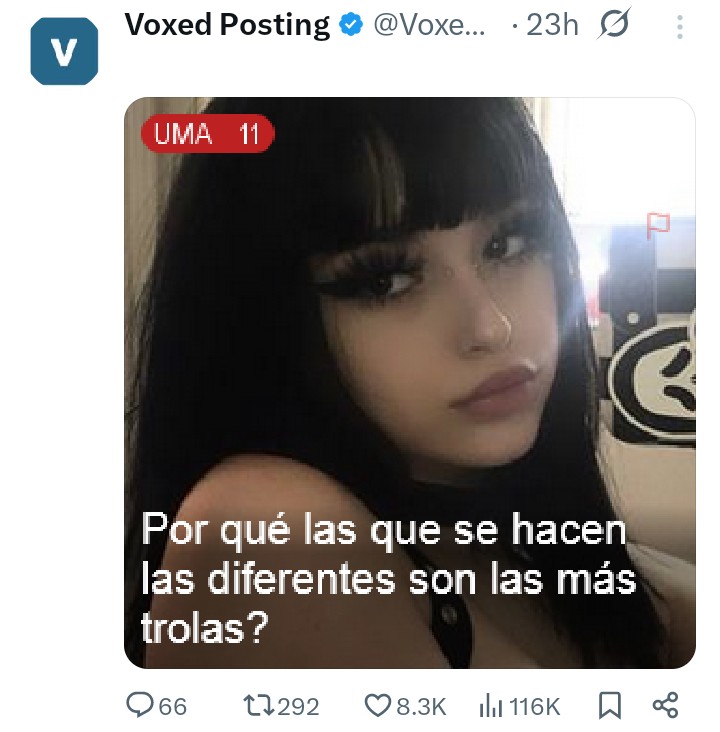This screenshot has width=720, height=732.
Task: Open the three-dot more options menu
Action: coord(680,27)
